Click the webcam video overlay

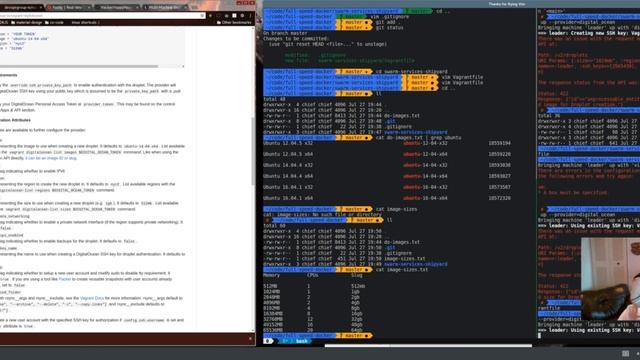click(x=610, y=279)
